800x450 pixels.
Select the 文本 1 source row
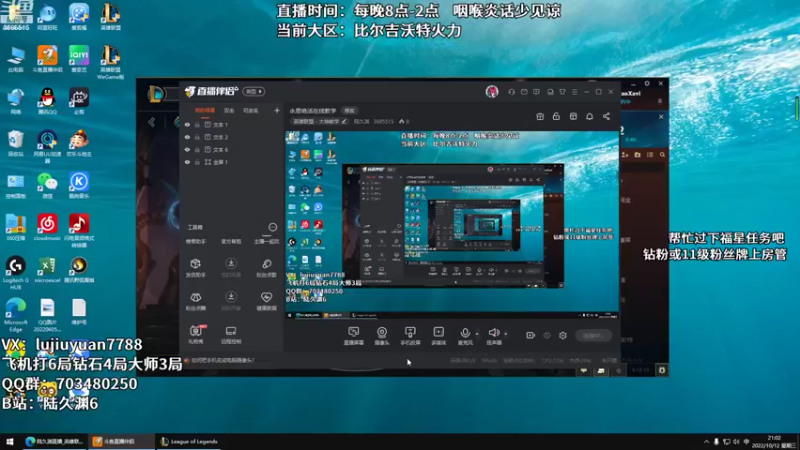pos(232,124)
